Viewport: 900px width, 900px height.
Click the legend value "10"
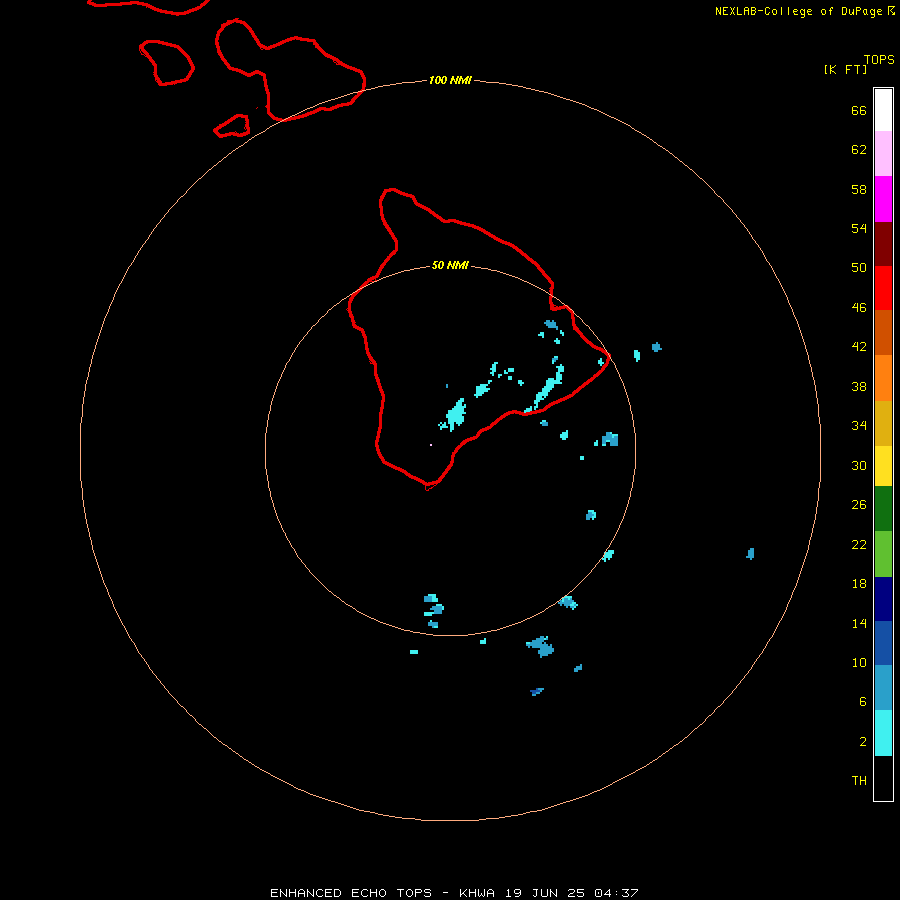tap(859, 663)
